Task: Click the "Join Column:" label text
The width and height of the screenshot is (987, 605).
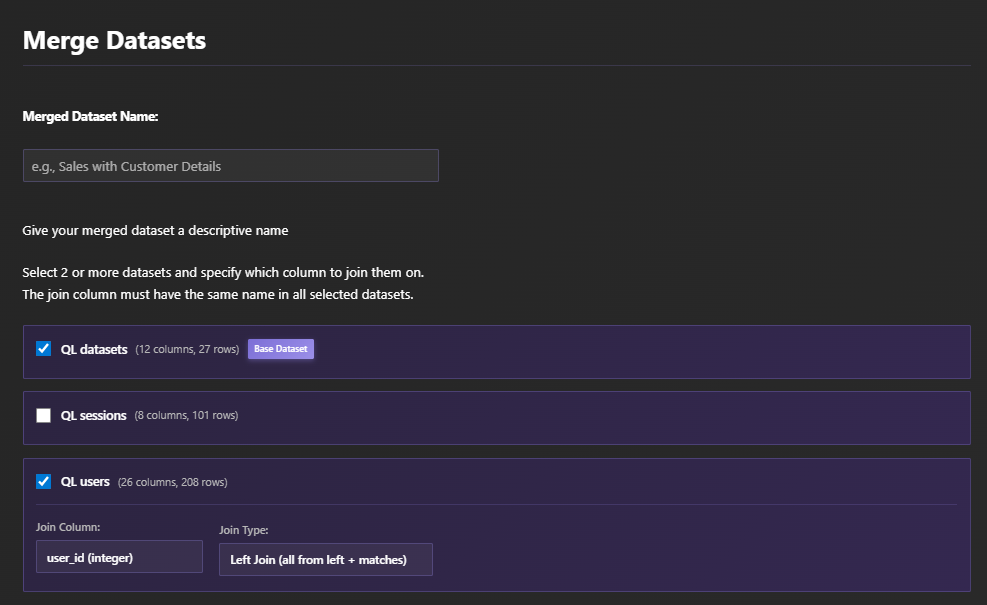Action: tap(68, 527)
